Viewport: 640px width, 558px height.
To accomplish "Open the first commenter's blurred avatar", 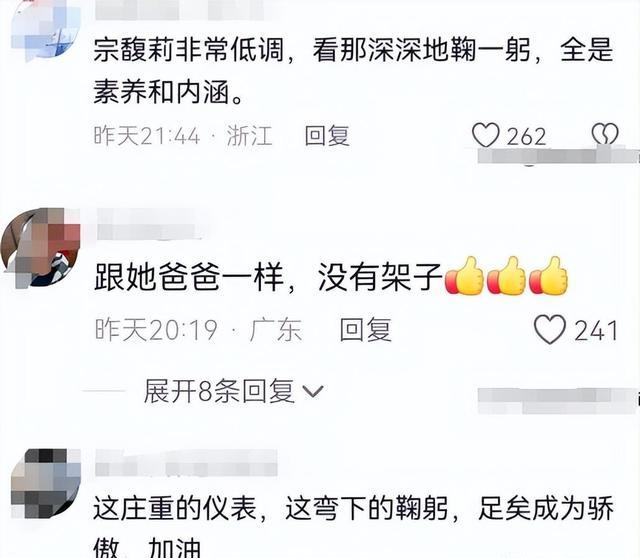I will (45, 29).
